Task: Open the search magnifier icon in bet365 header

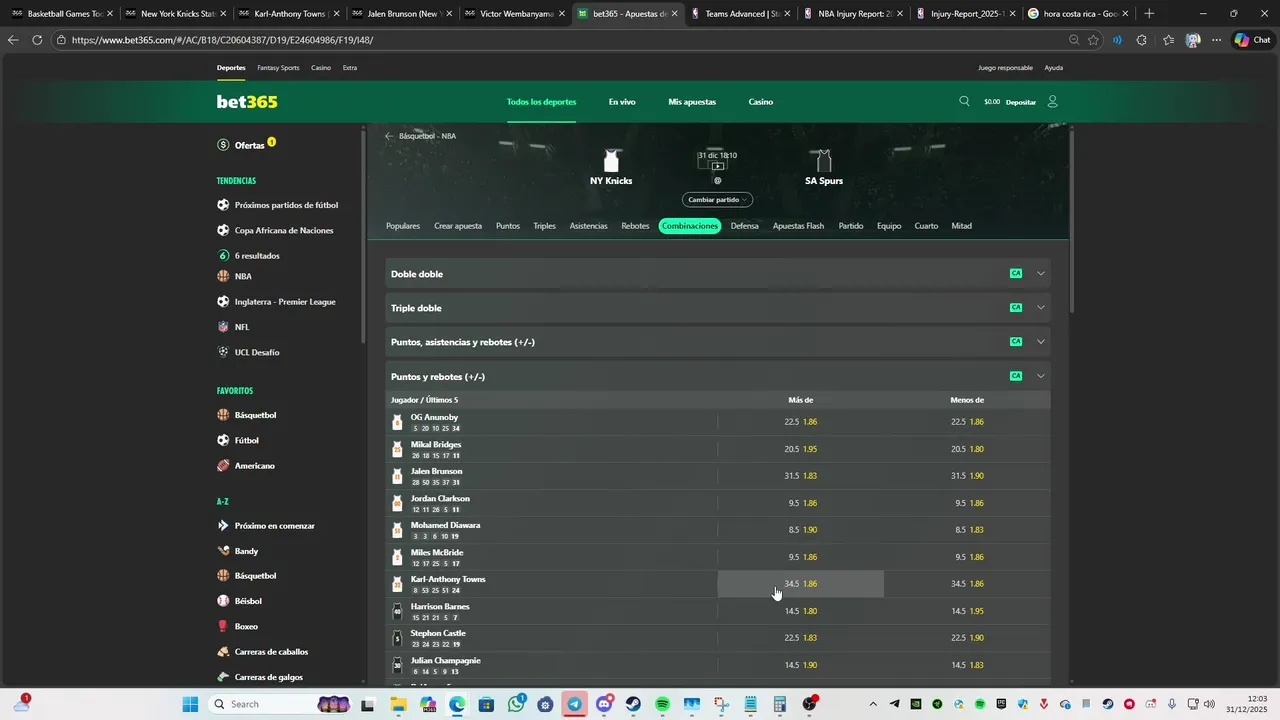Action: click(964, 101)
